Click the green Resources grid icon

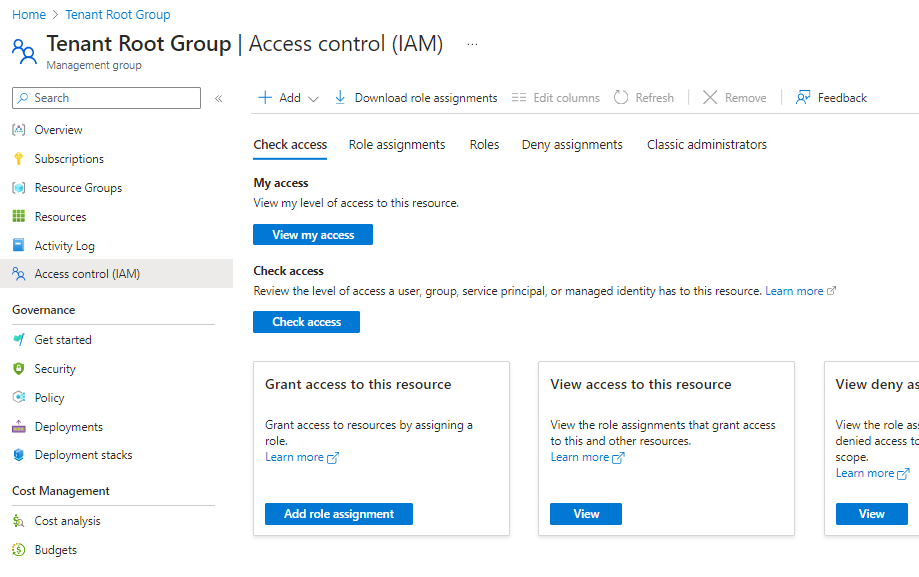point(19,216)
